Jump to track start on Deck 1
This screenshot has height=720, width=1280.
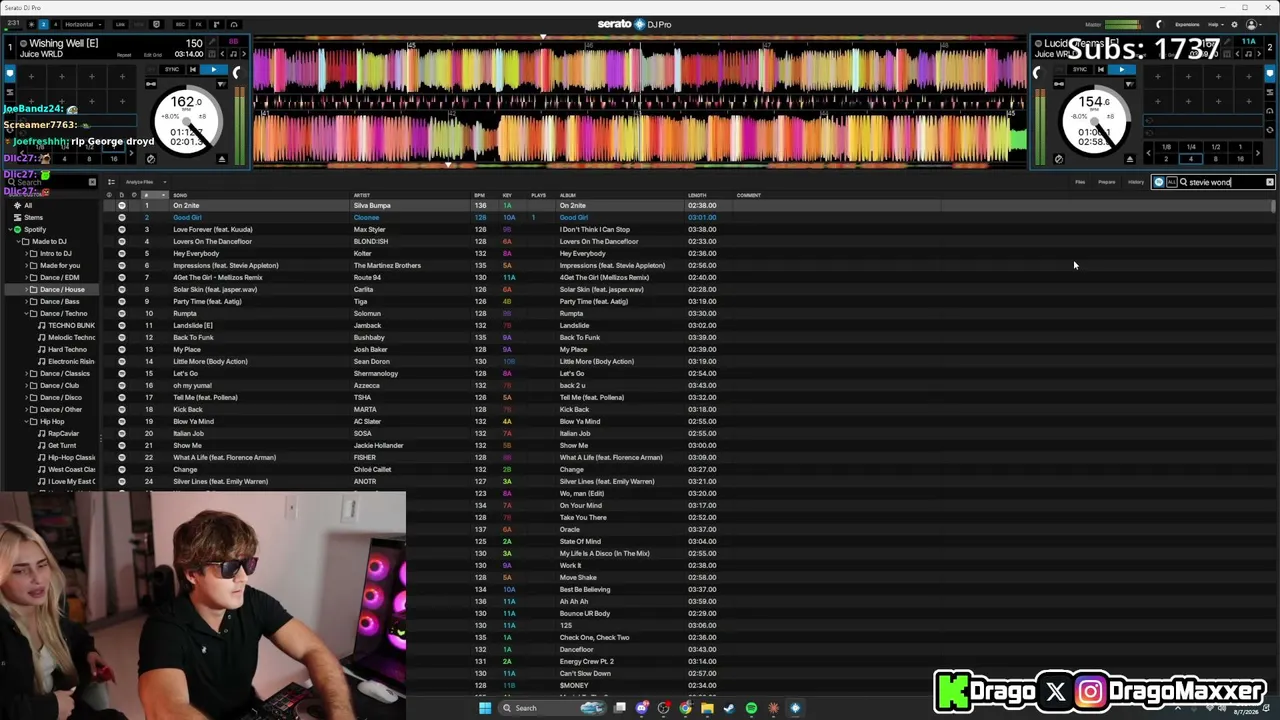193,70
